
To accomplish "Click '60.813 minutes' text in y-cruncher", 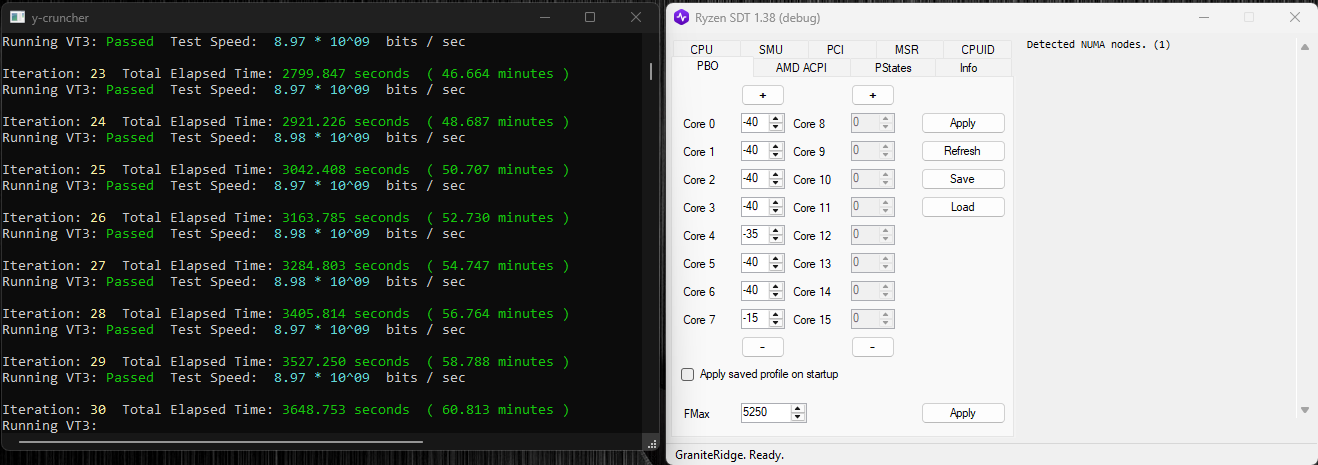I will point(498,409).
